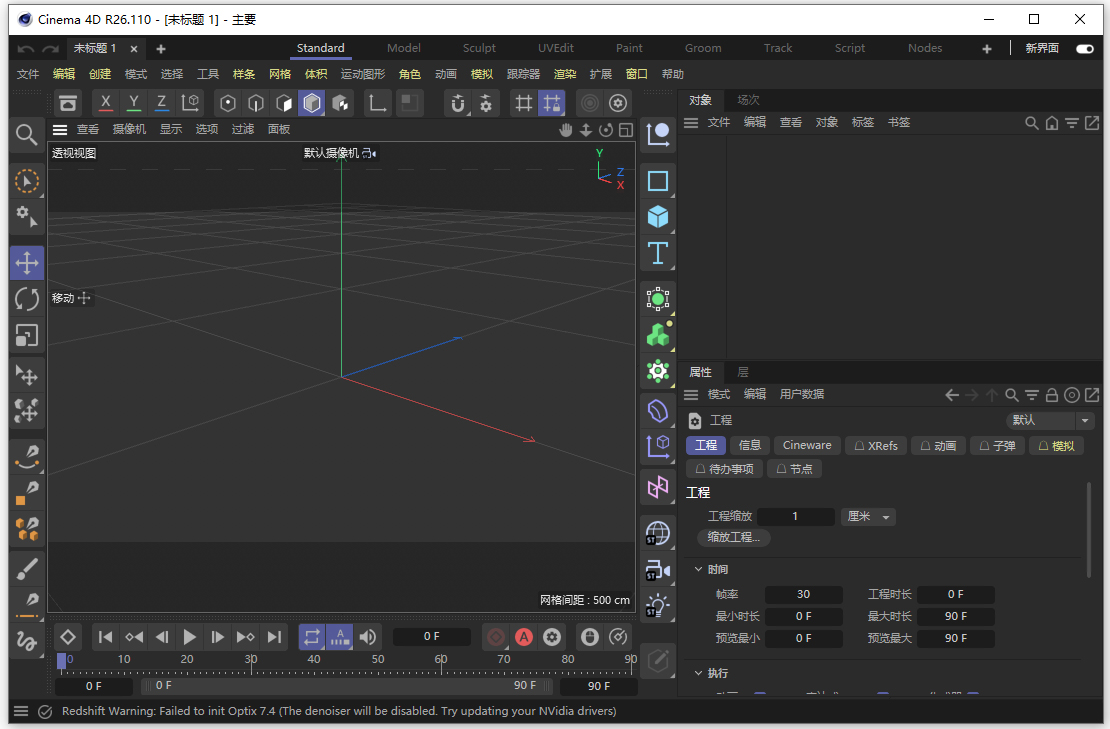1110x729 pixels.
Task: Switch to the Sculpt layout tab
Action: [x=479, y=48]
